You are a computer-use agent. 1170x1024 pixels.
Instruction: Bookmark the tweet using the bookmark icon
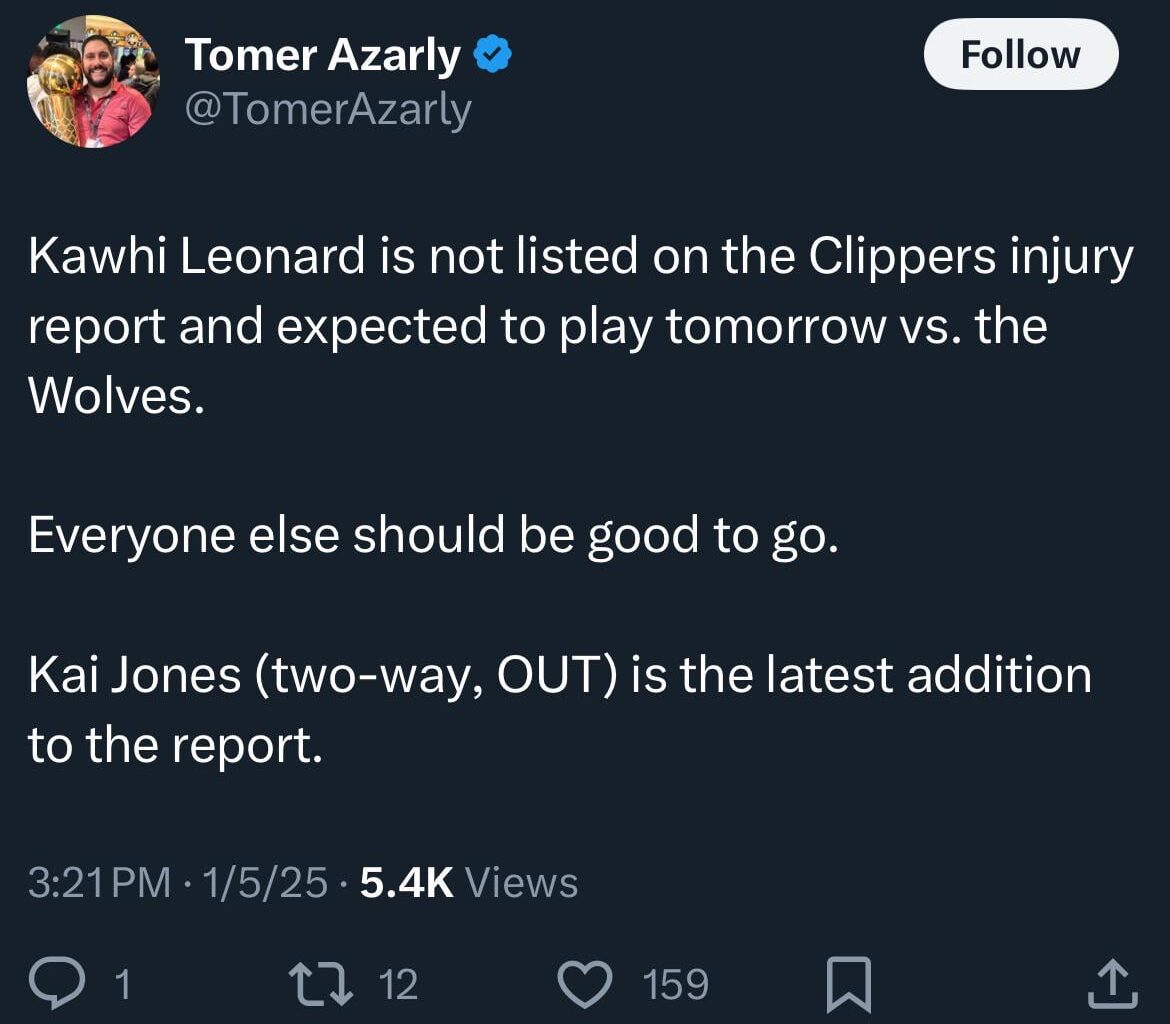[x=848, y=982]
